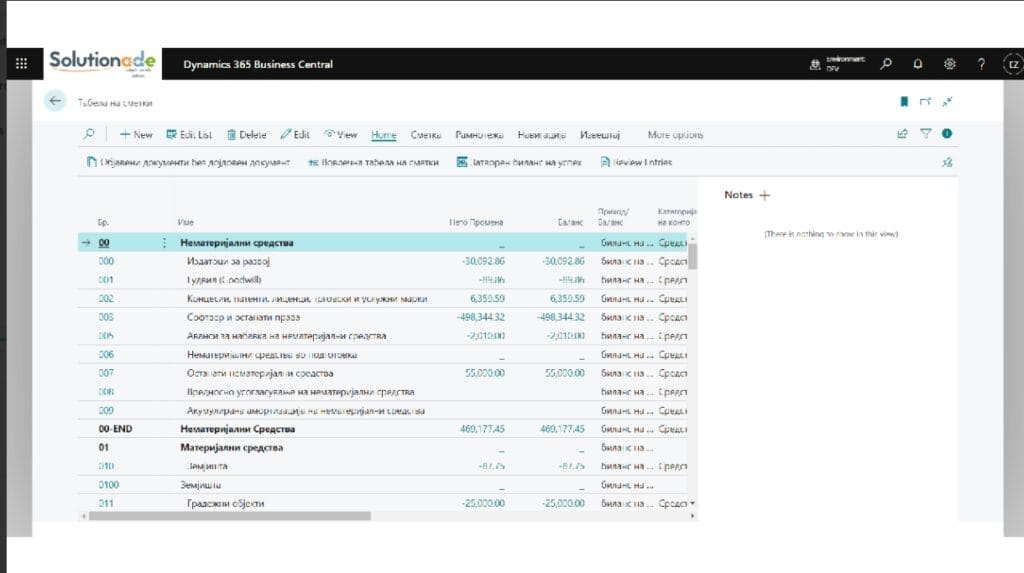Open the Сметка menu
This screenshot has width=1024, height=573.
[426, 135]
